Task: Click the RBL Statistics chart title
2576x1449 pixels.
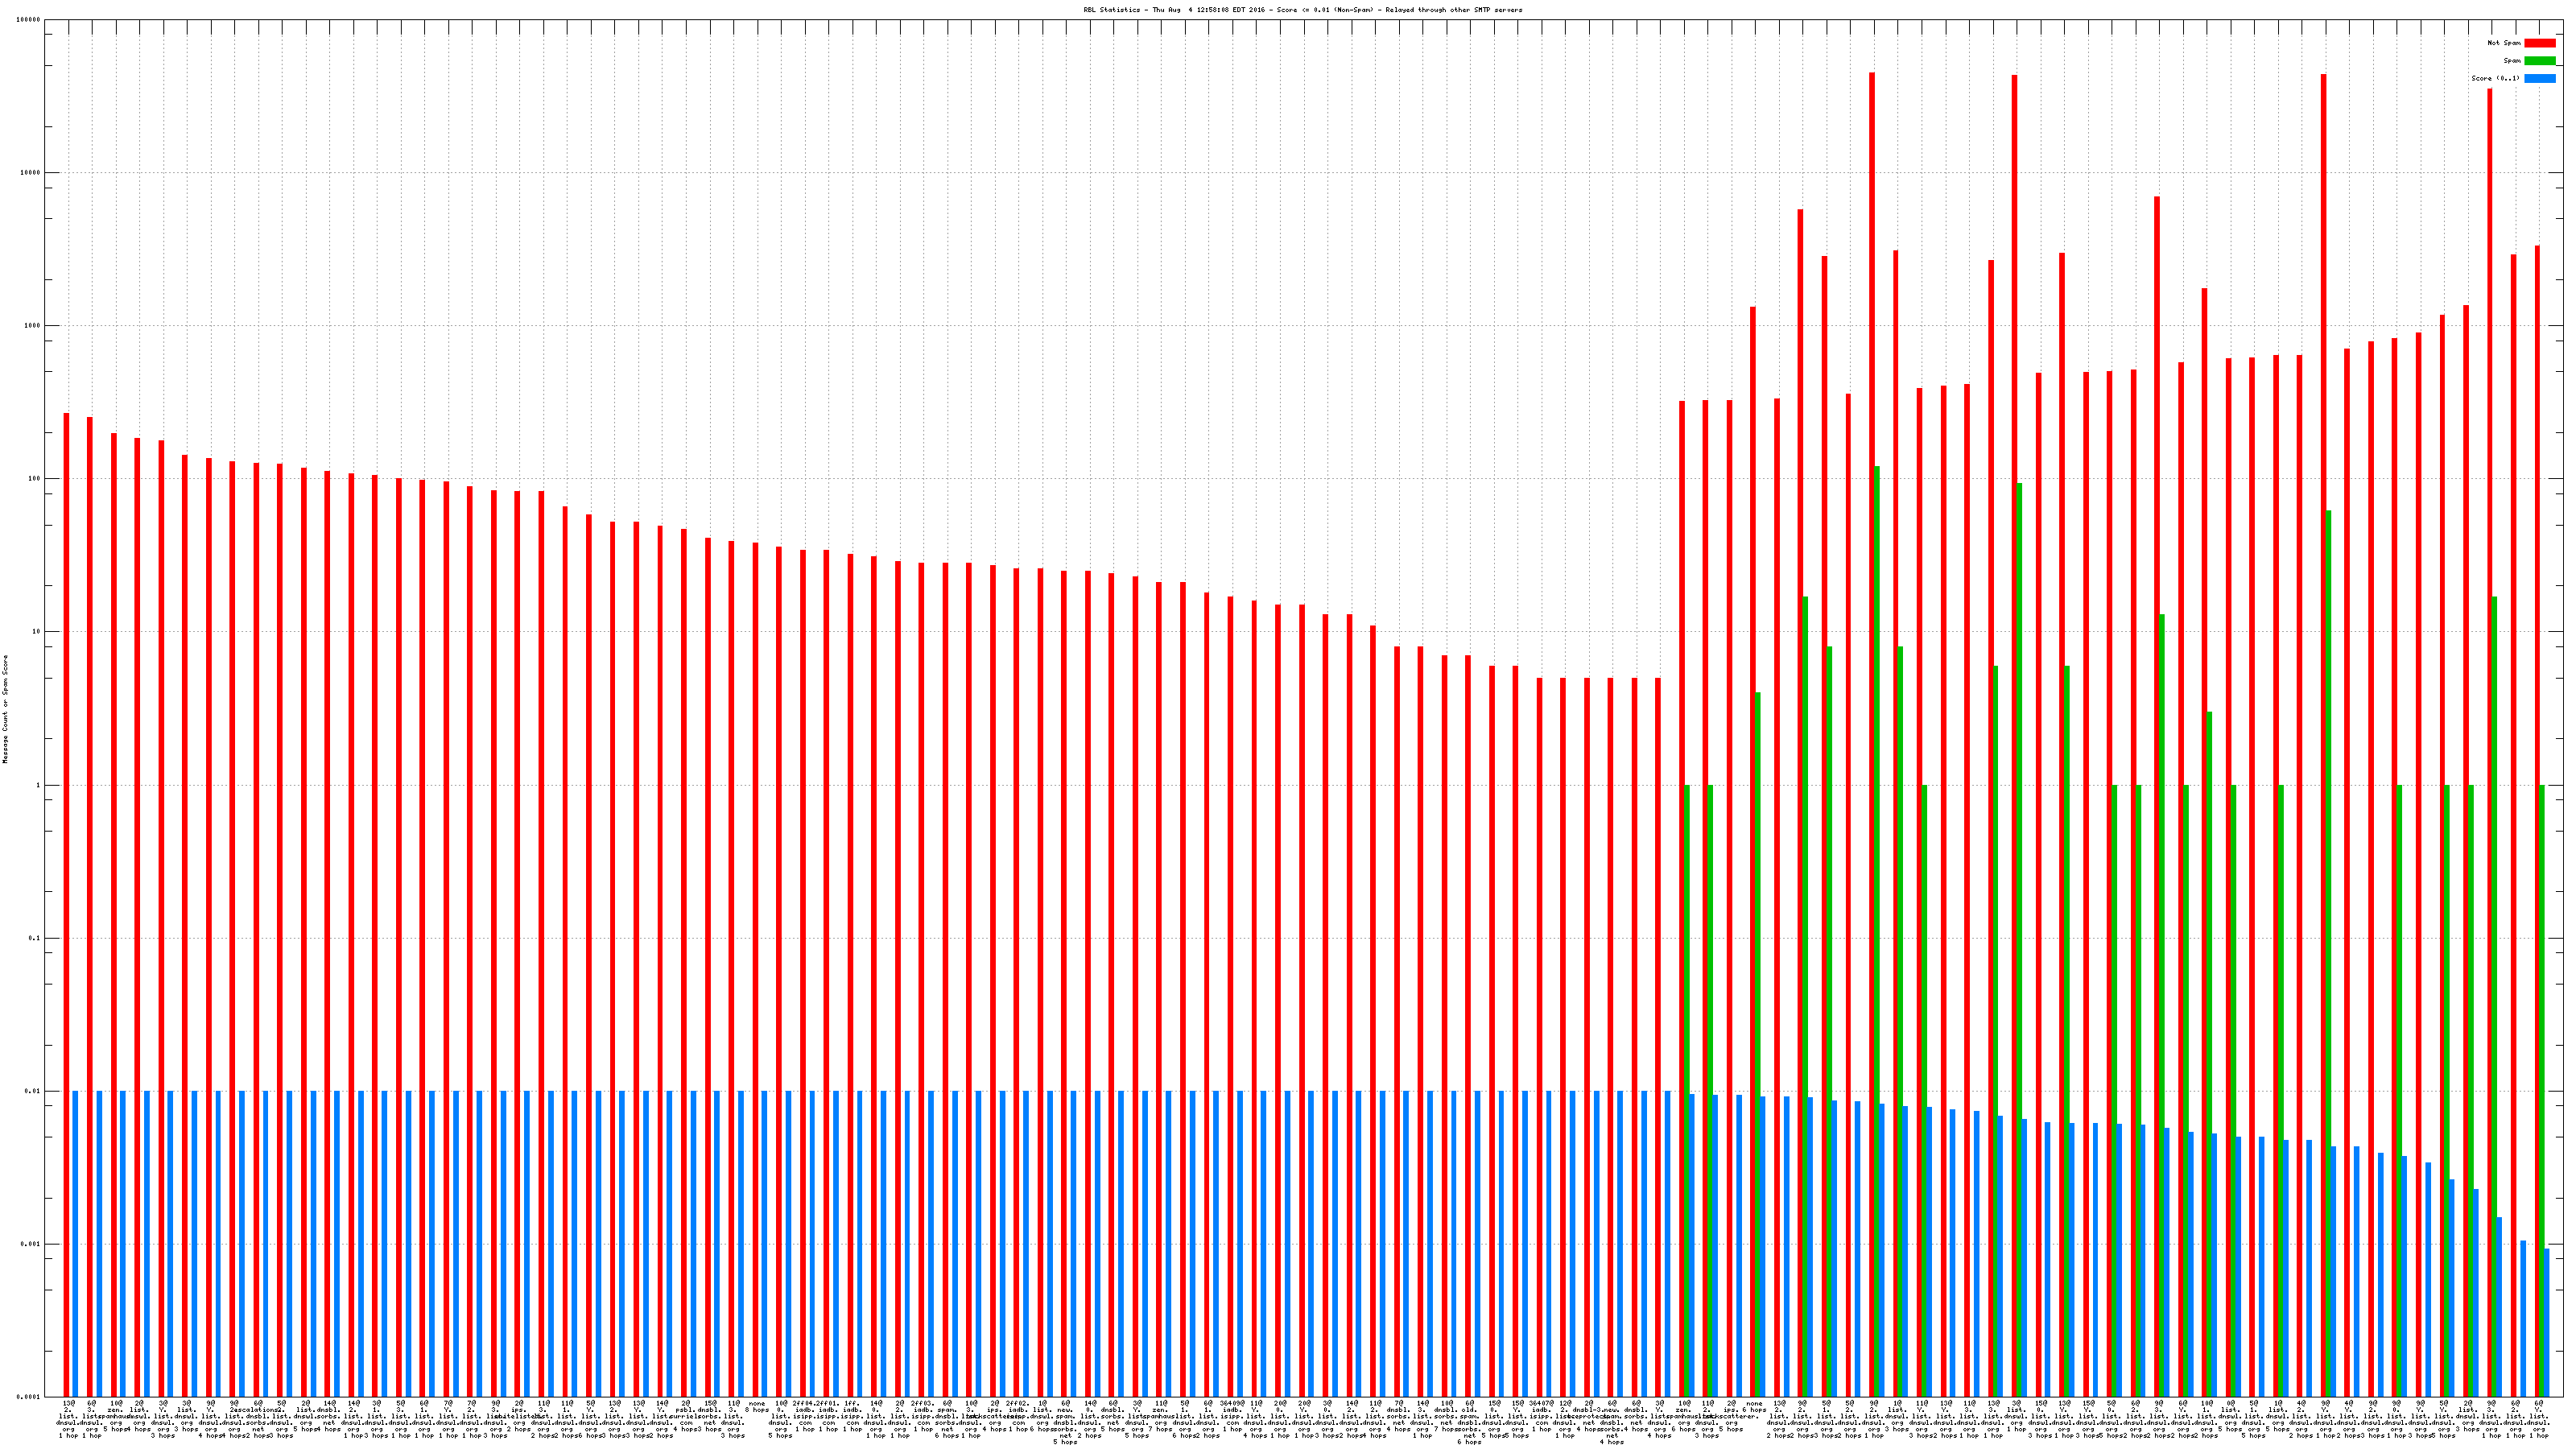Action: click(x=1302, y=10)
